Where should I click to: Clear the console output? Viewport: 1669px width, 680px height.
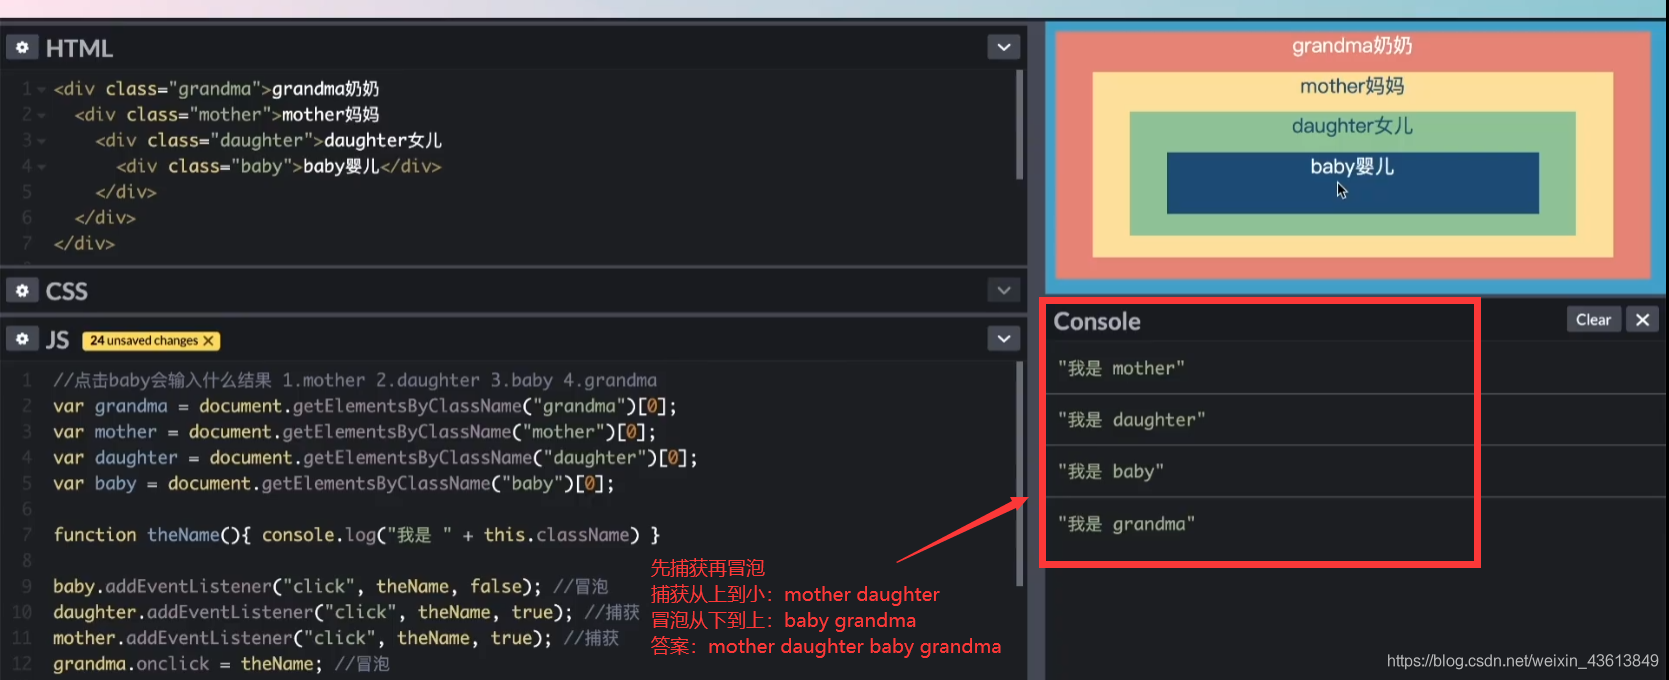coord(1593,320)
